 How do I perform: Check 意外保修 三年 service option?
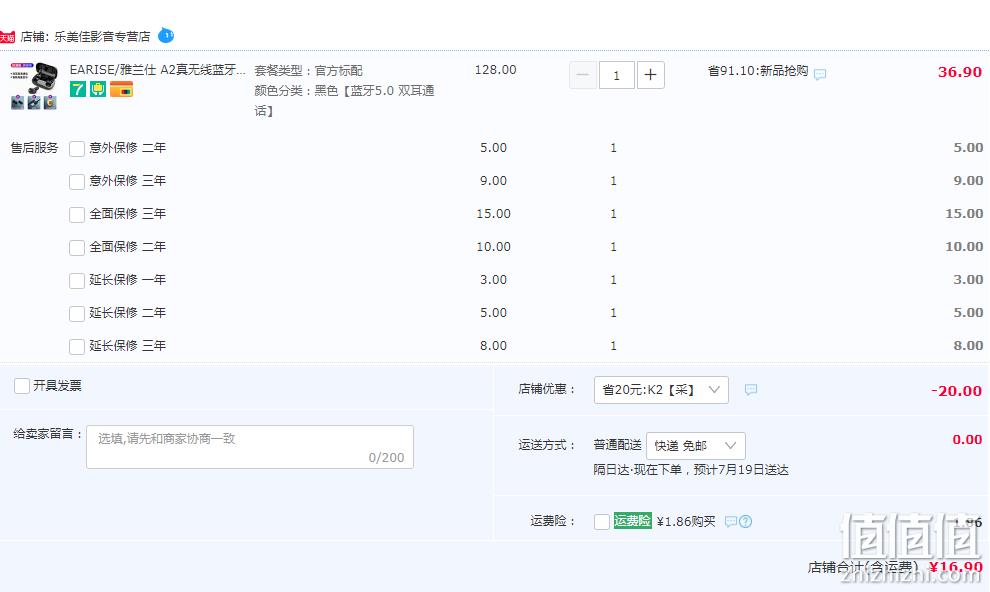(x=77, y=181)
